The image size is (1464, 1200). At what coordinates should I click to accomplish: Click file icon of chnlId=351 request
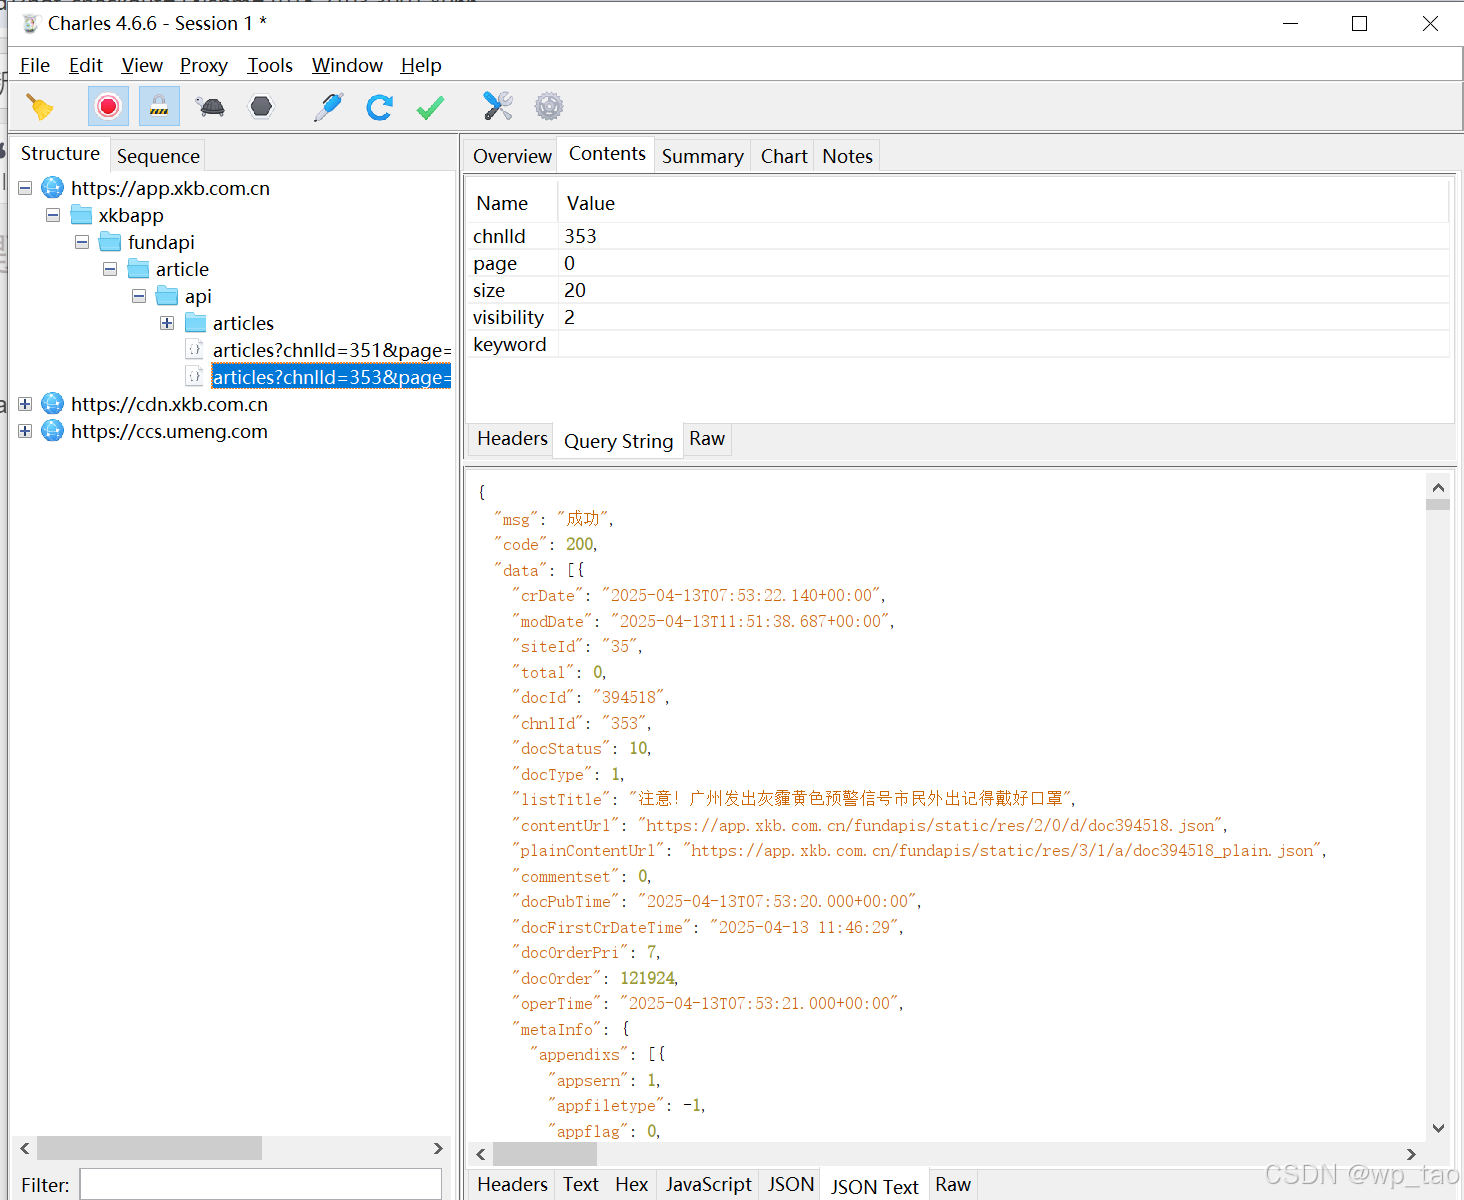(195, 350)
